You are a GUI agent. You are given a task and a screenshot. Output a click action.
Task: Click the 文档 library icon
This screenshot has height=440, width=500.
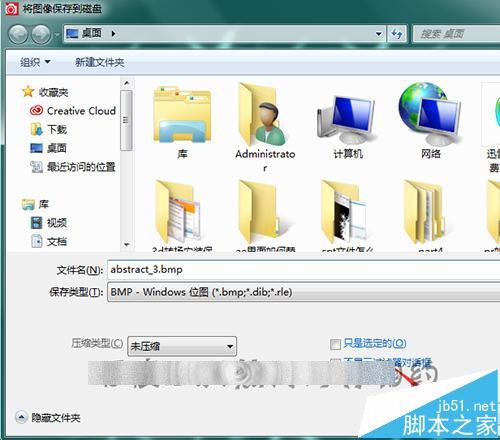pos(36,241)
